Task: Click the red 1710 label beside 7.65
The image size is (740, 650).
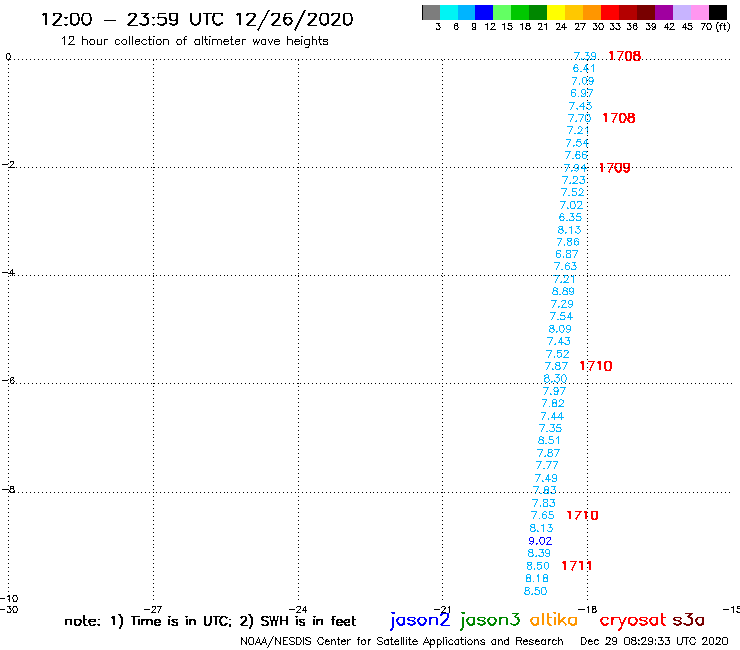Action: coord(582,515)
